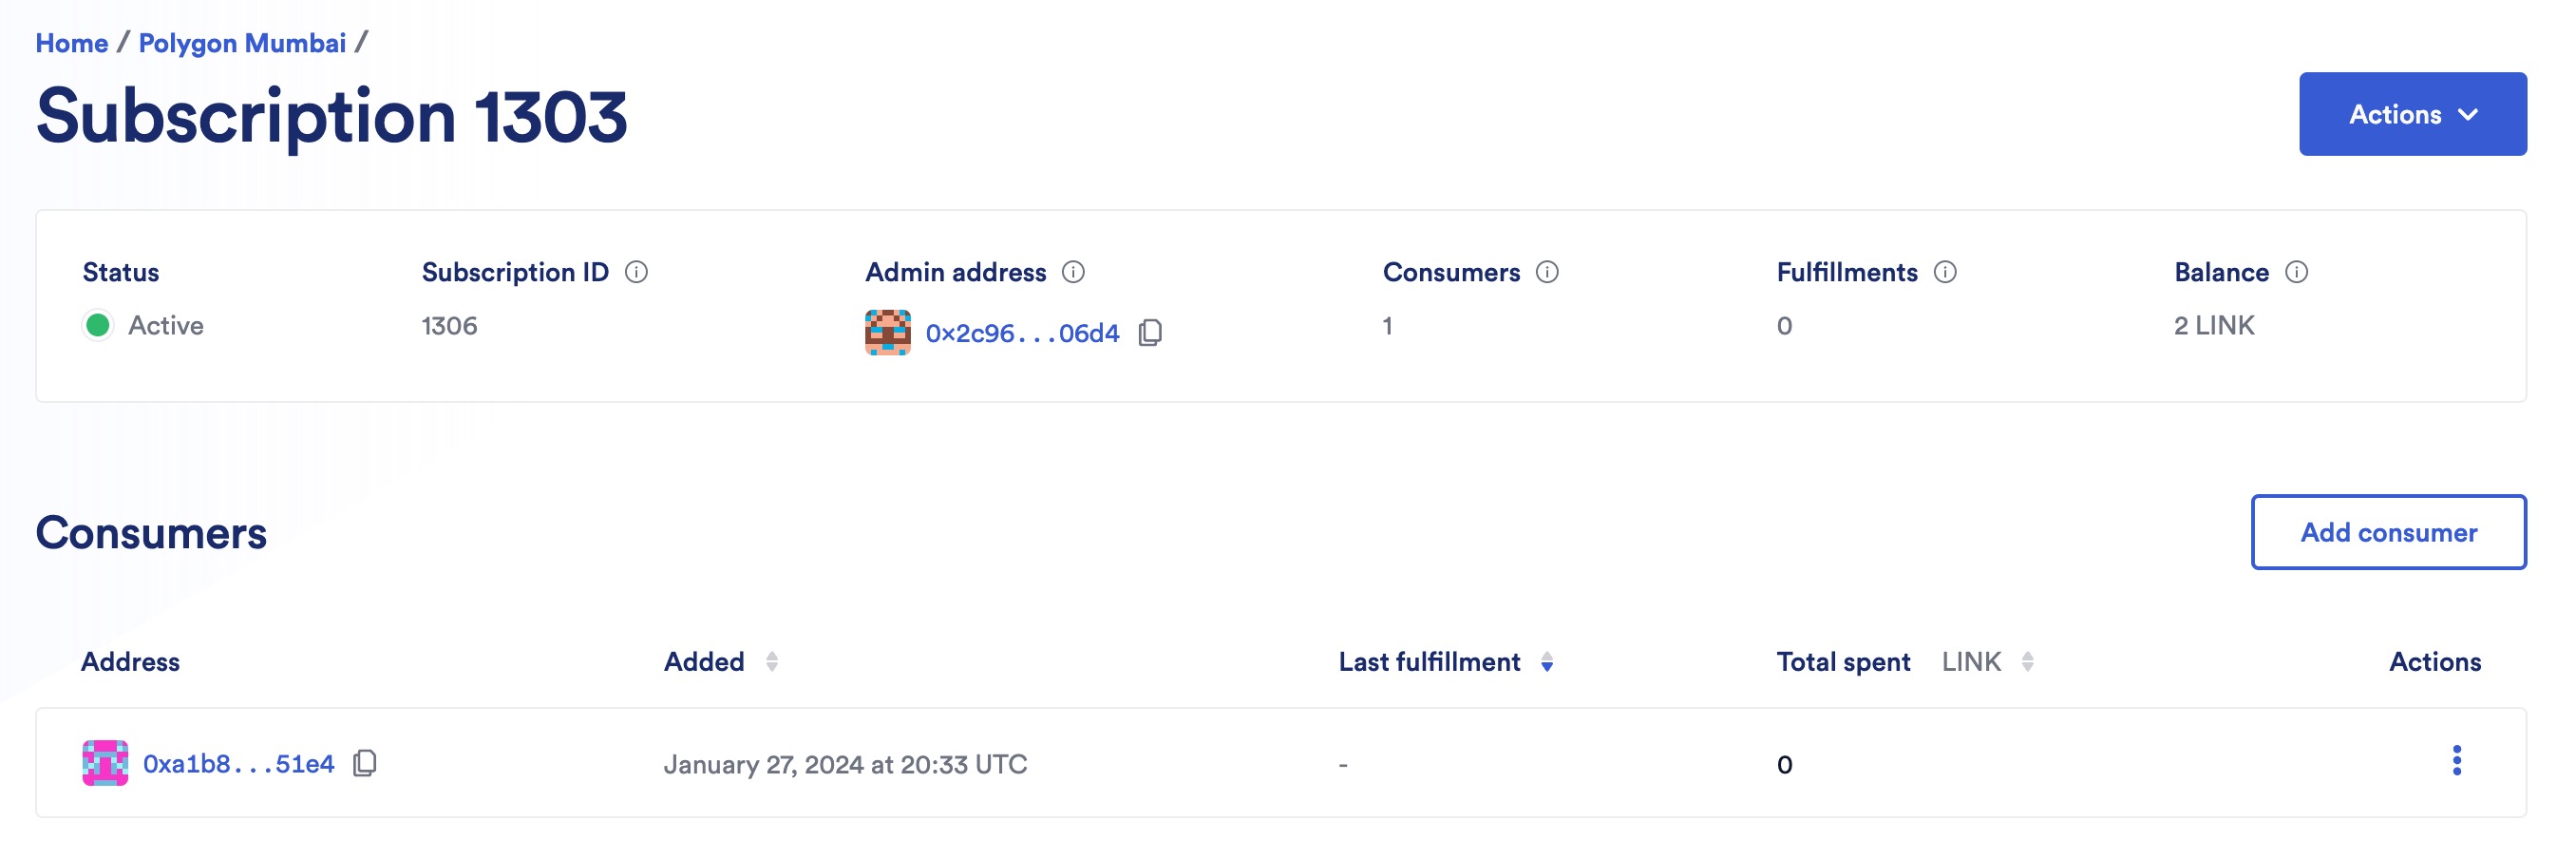This screenshot has width=2576, height=859.
Task: Open admin address 0x2c96...06d4
Action: click(1021, 333)
